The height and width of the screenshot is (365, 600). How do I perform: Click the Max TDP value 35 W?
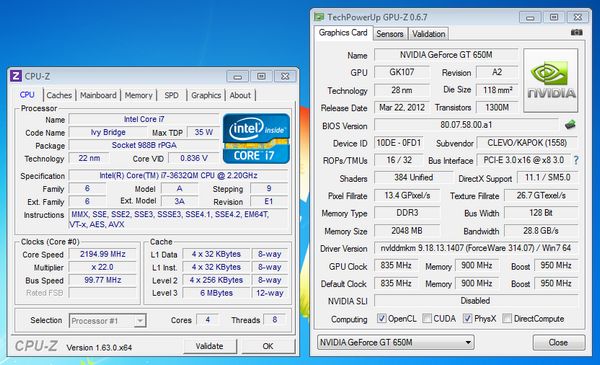click(x=204, y=132)
